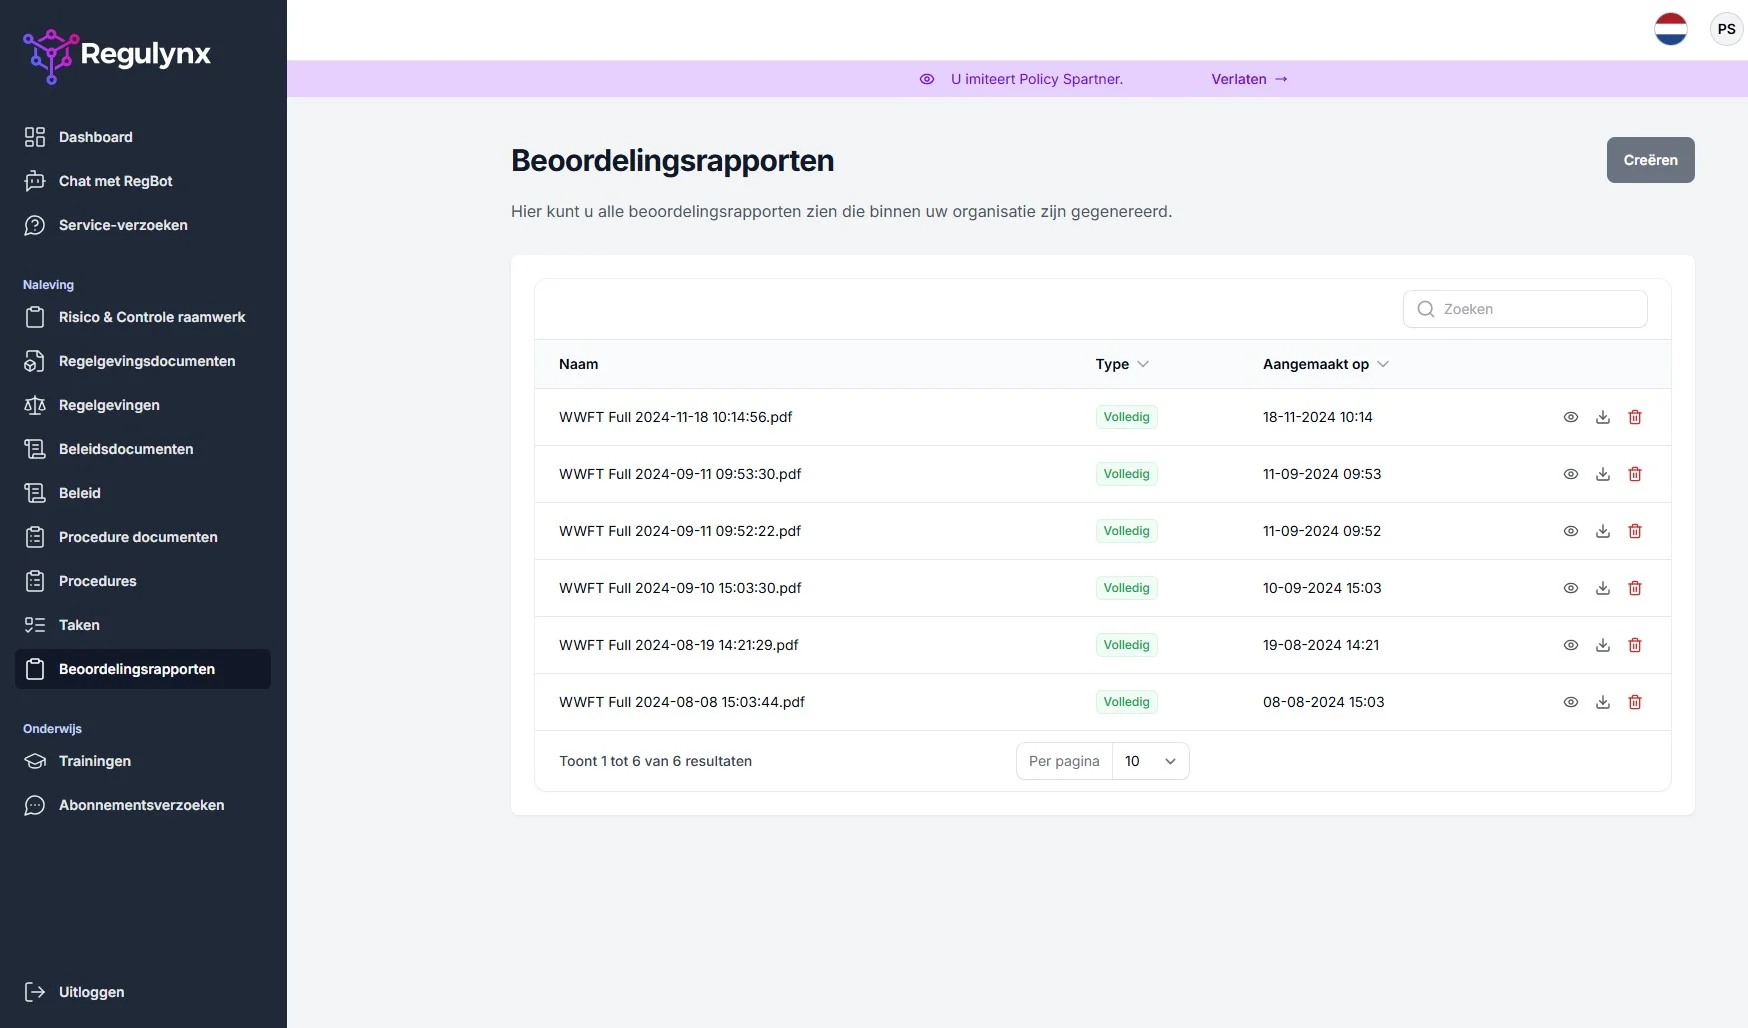
Task: Click the Dutch flag language icon
Action: click(x=1670, y=29)
